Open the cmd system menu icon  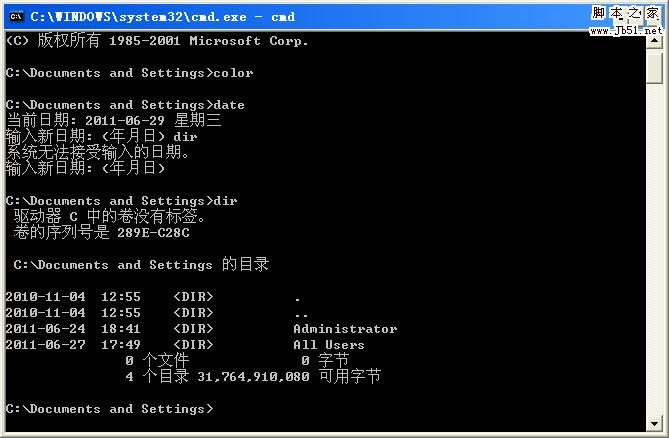tap(16, 17)
